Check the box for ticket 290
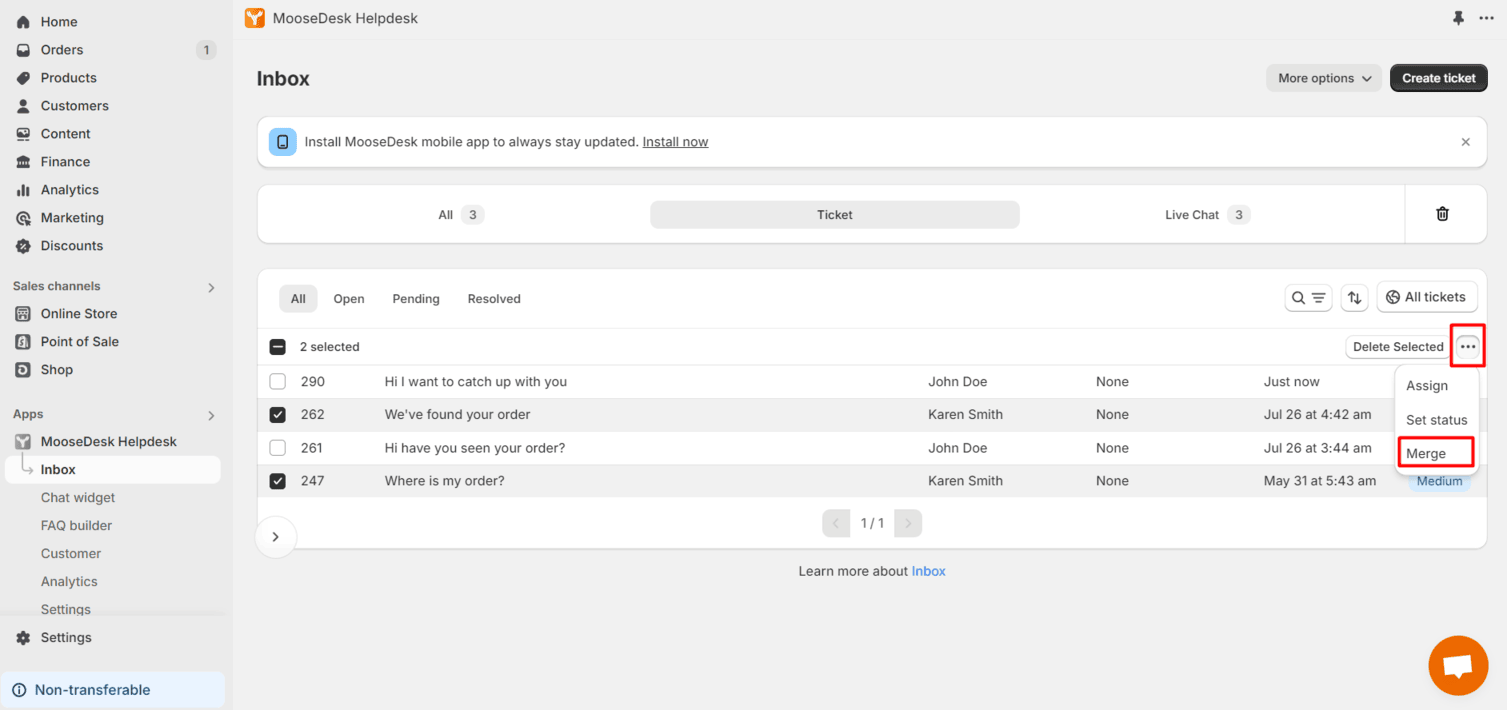 (278, 382)
